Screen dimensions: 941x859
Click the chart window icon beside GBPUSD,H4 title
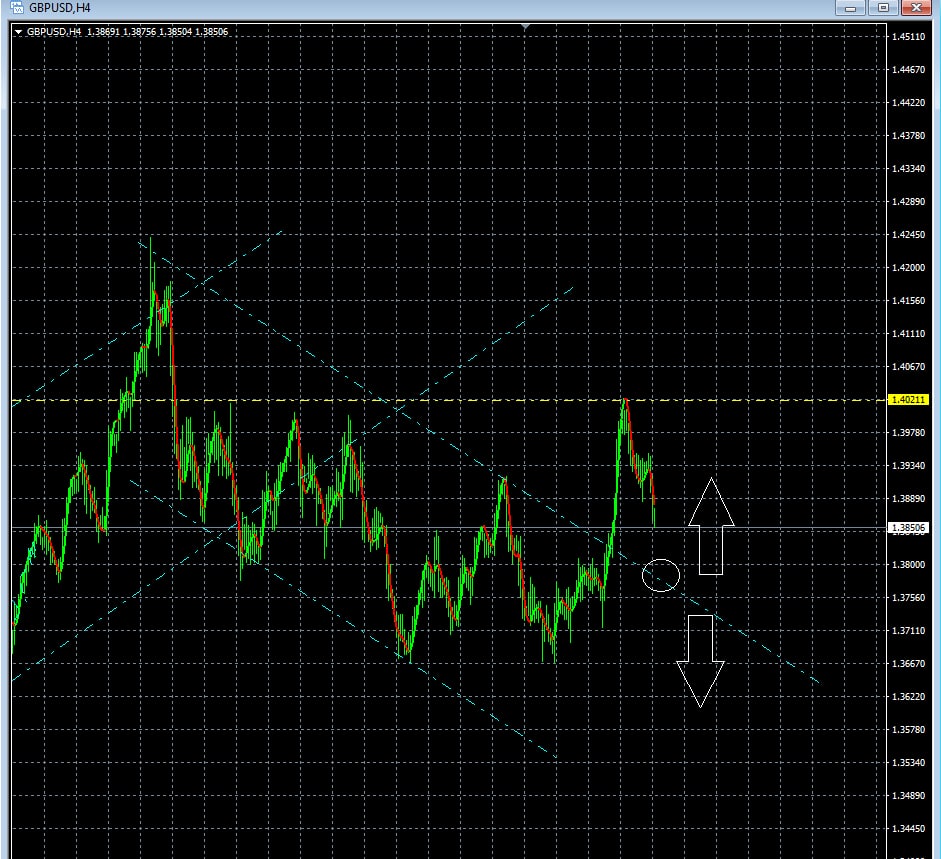click(17, 8)
